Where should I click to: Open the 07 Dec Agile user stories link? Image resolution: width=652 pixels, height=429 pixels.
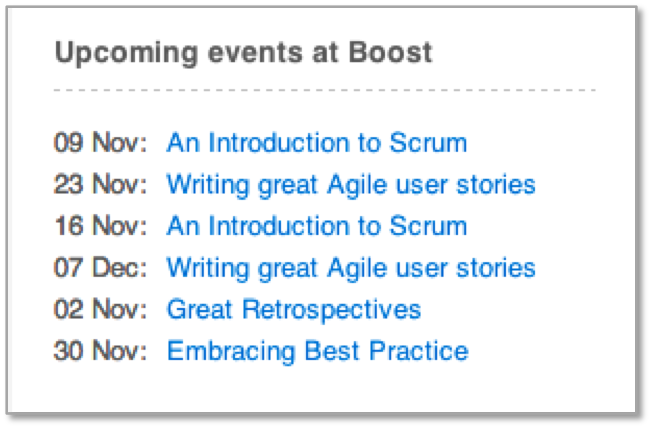coord(351,268)
